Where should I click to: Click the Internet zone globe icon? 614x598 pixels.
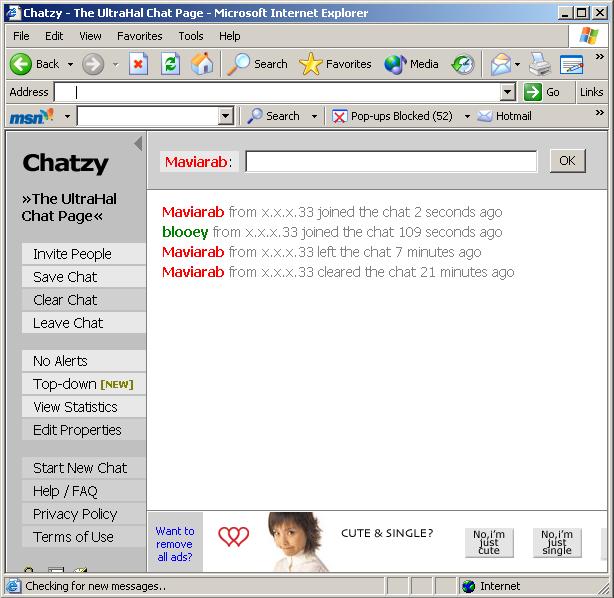468,586
